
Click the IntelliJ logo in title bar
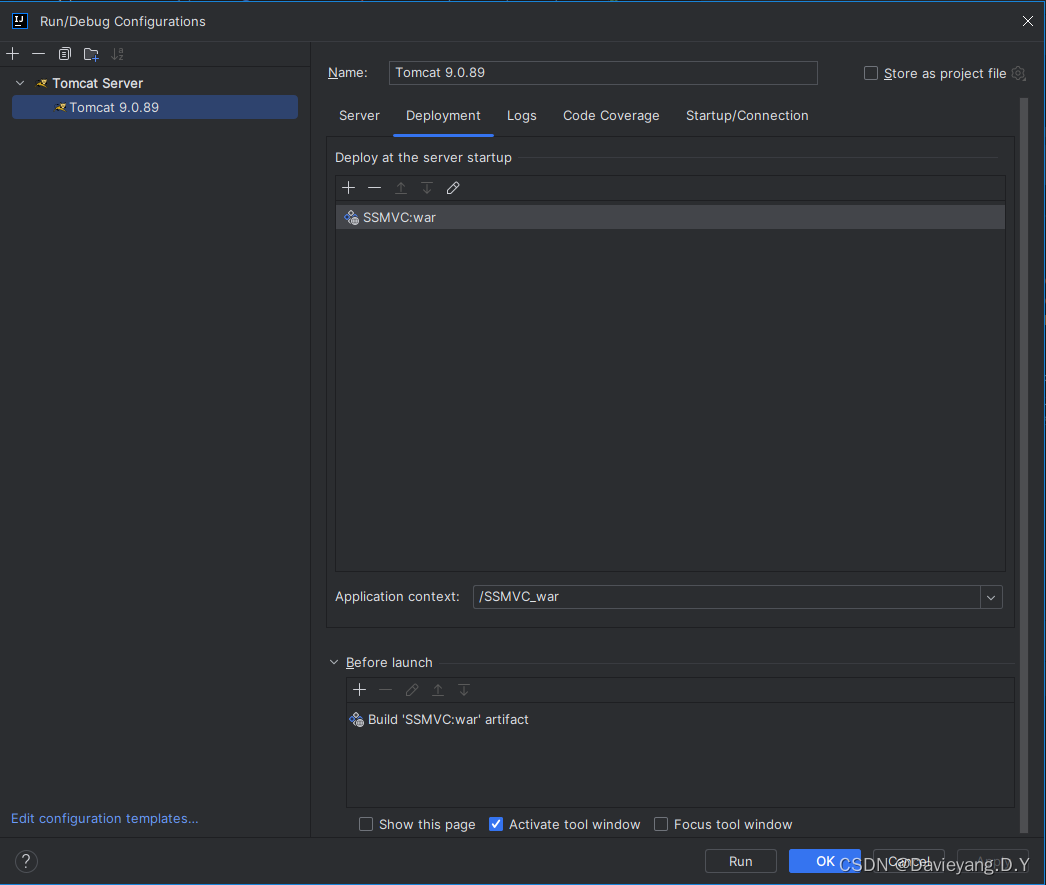tap(20, 21)
